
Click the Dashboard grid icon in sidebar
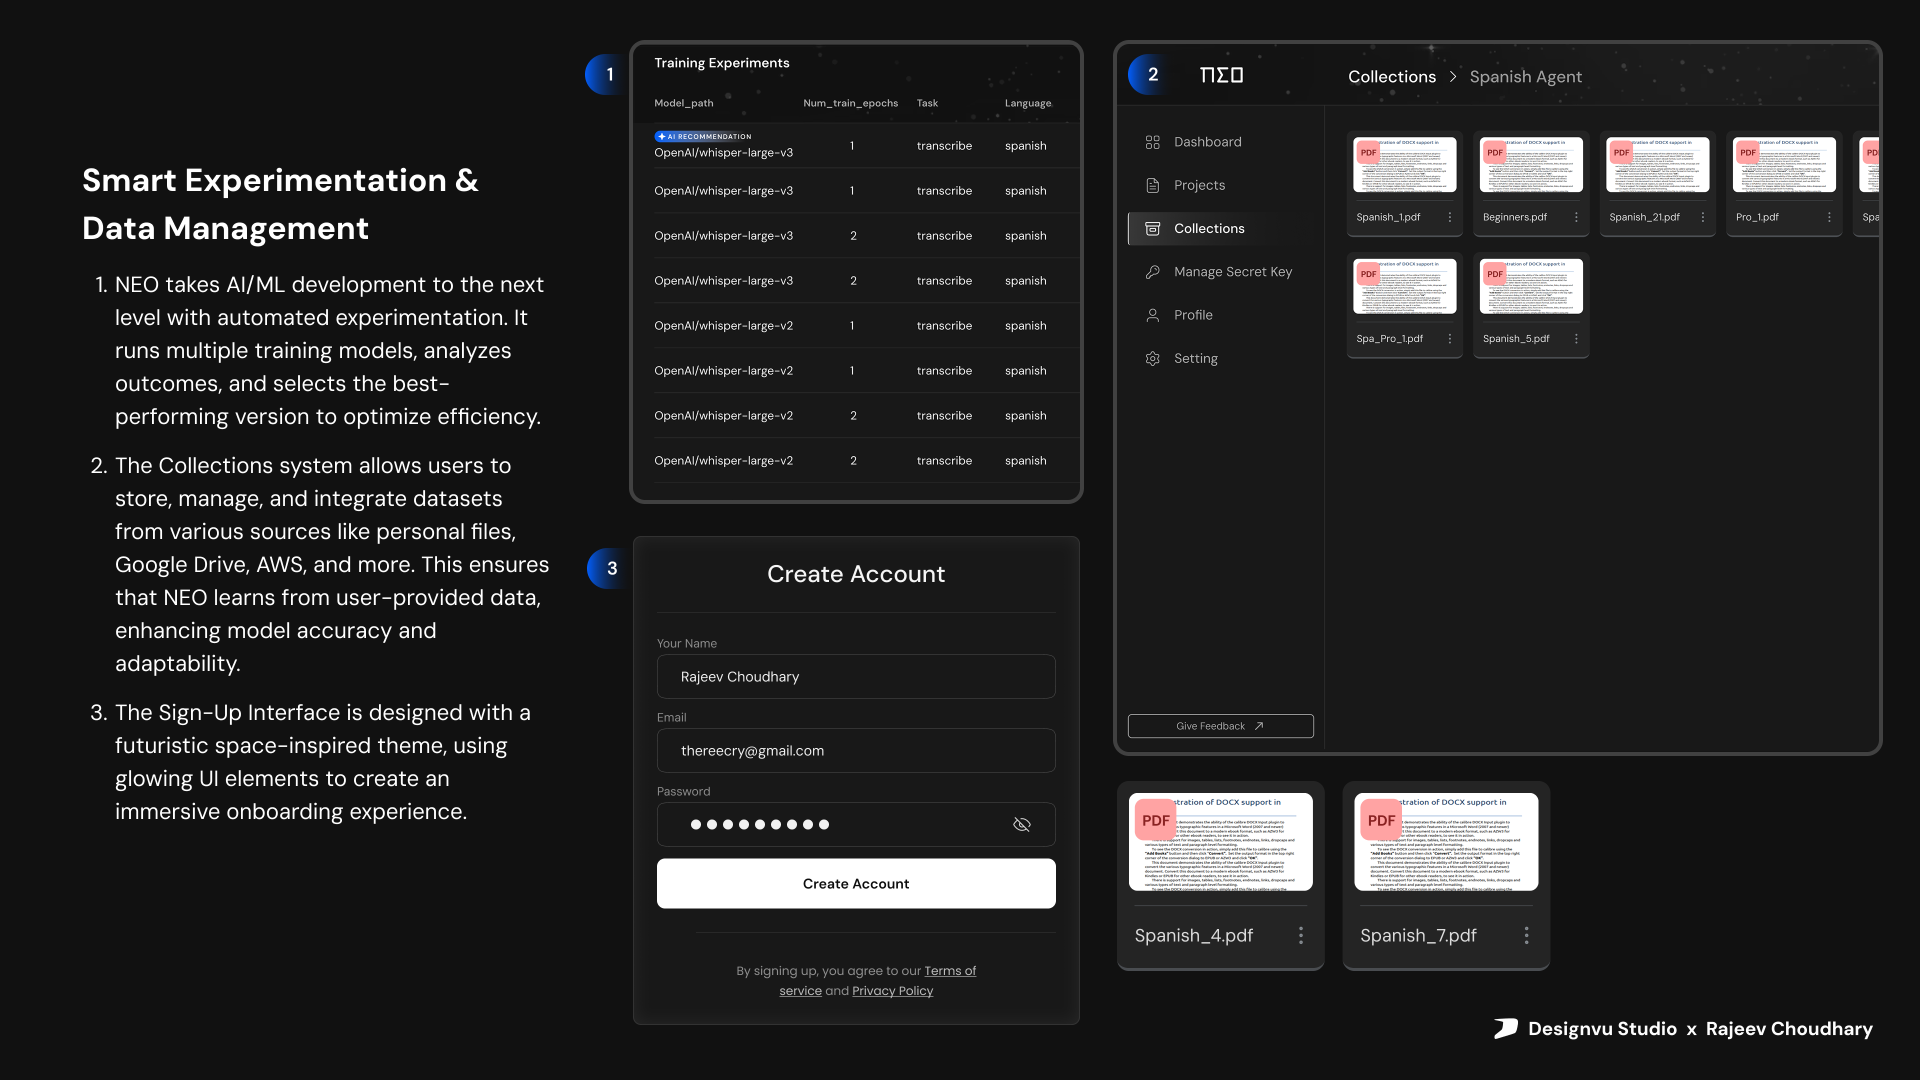[1152, 142]
